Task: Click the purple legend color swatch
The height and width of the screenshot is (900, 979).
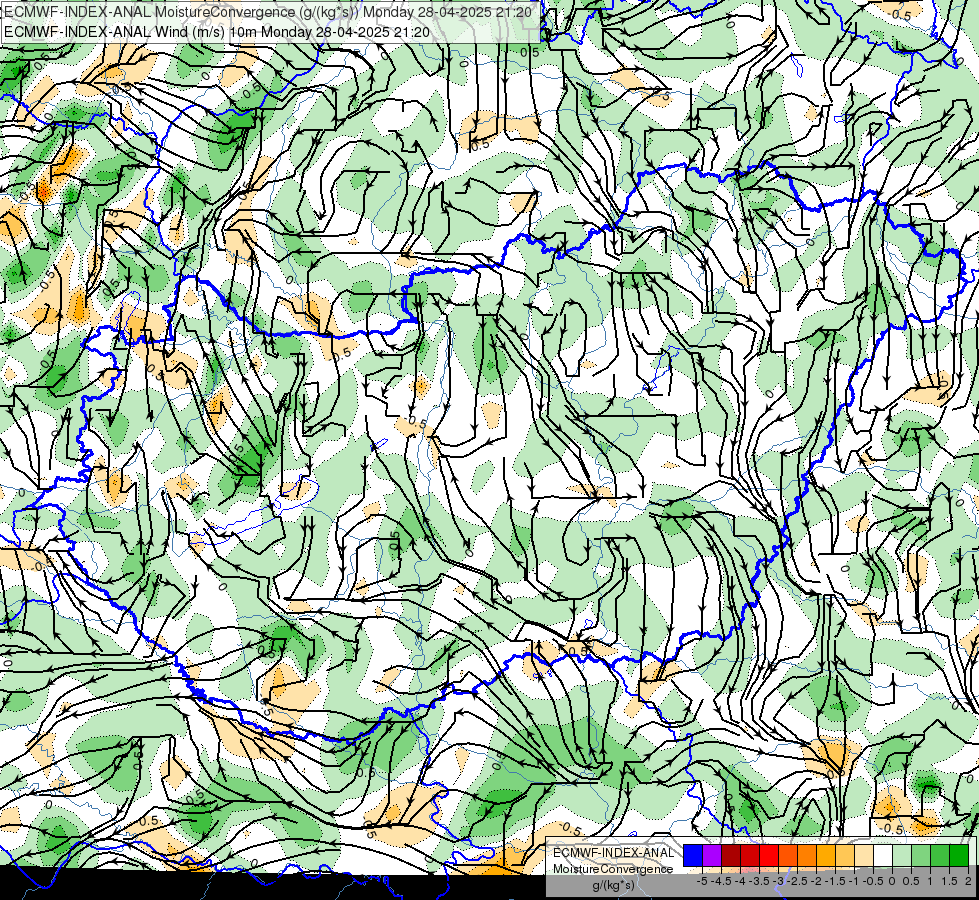Action: point(712,855)
